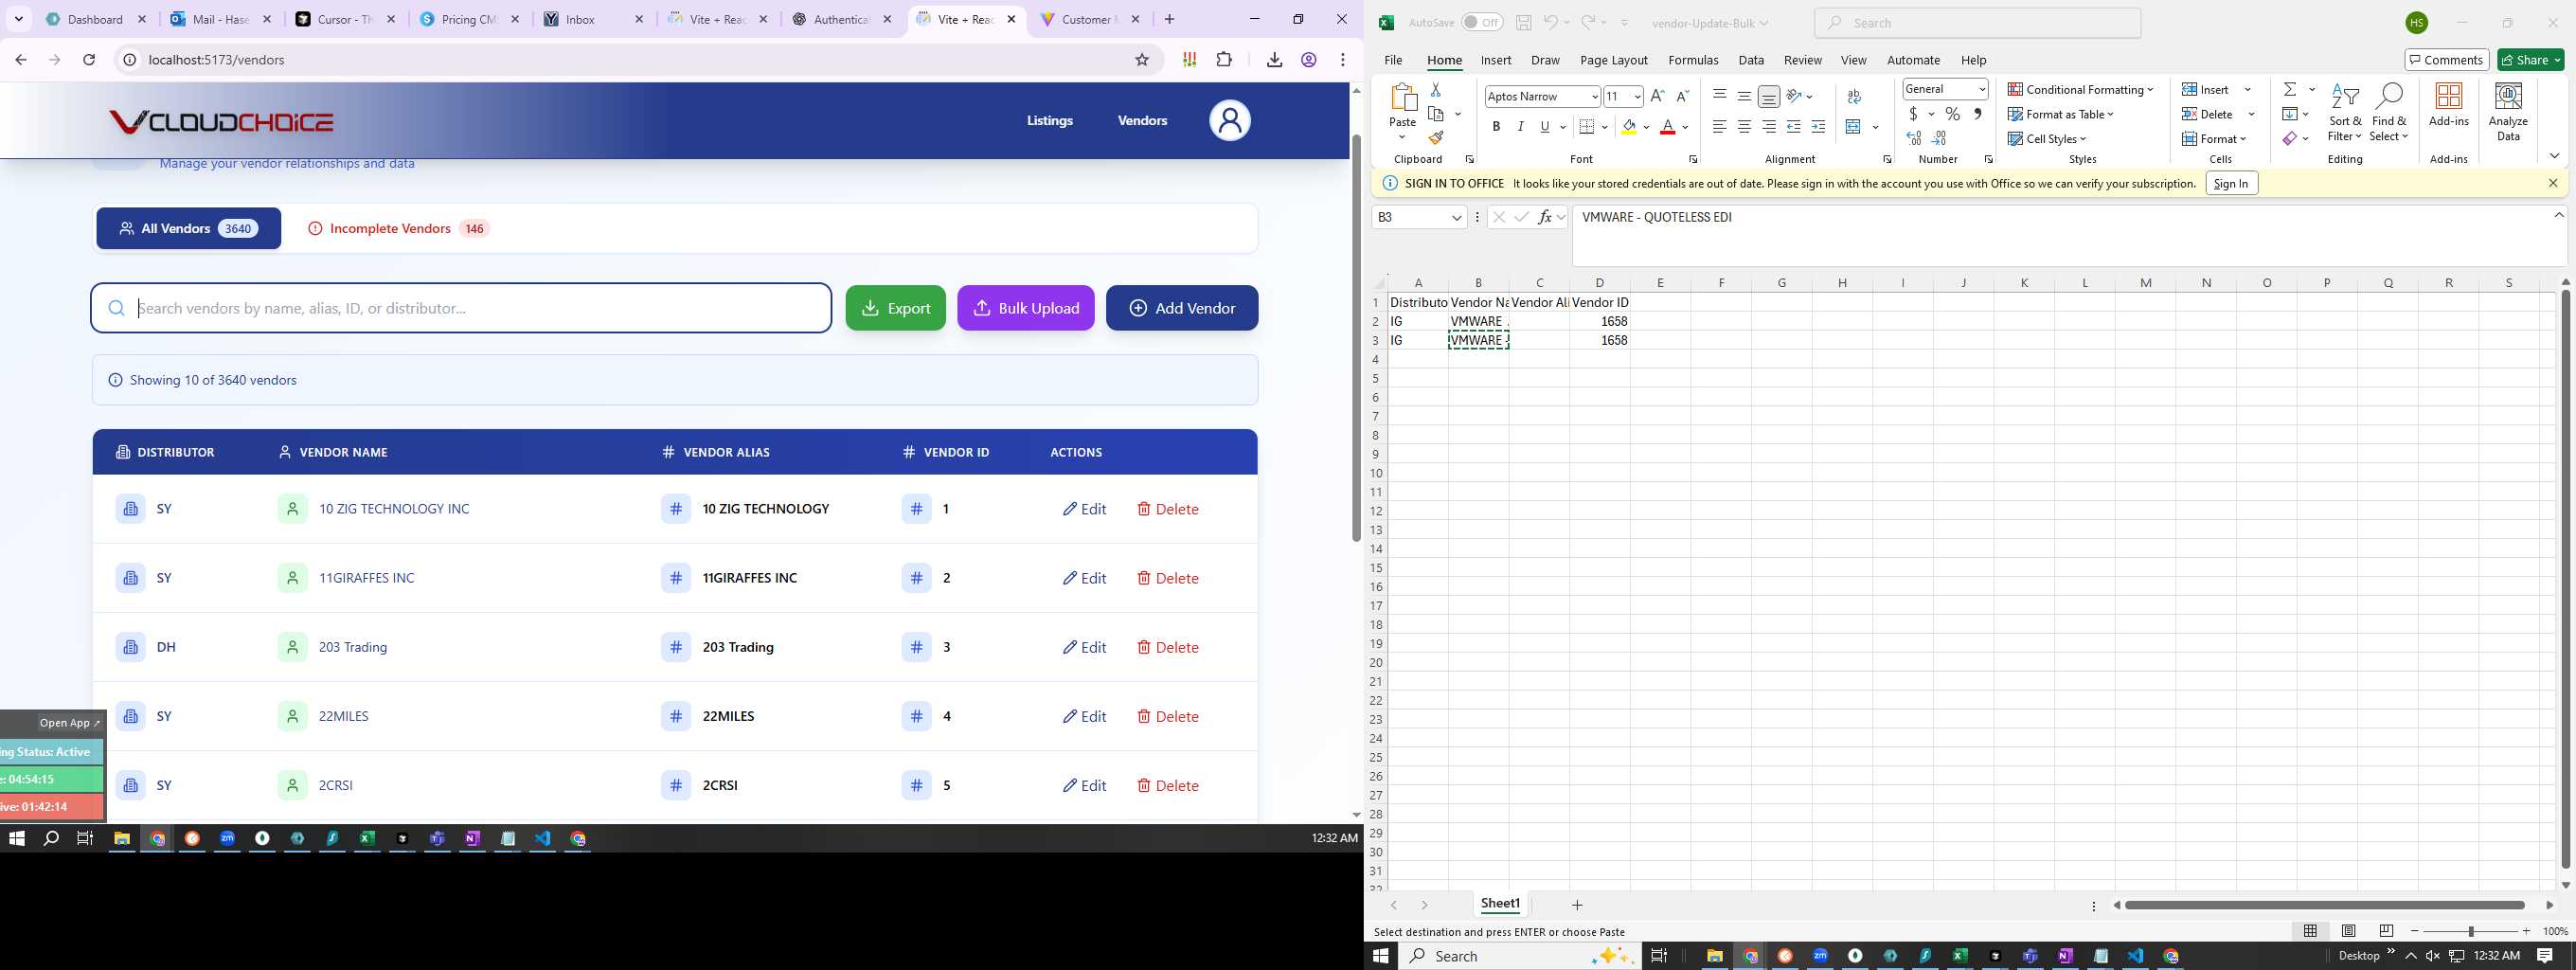Click the Cut scissors icon in Excel
This screenshot has height=970, width=2576.
click(1436, 90)
